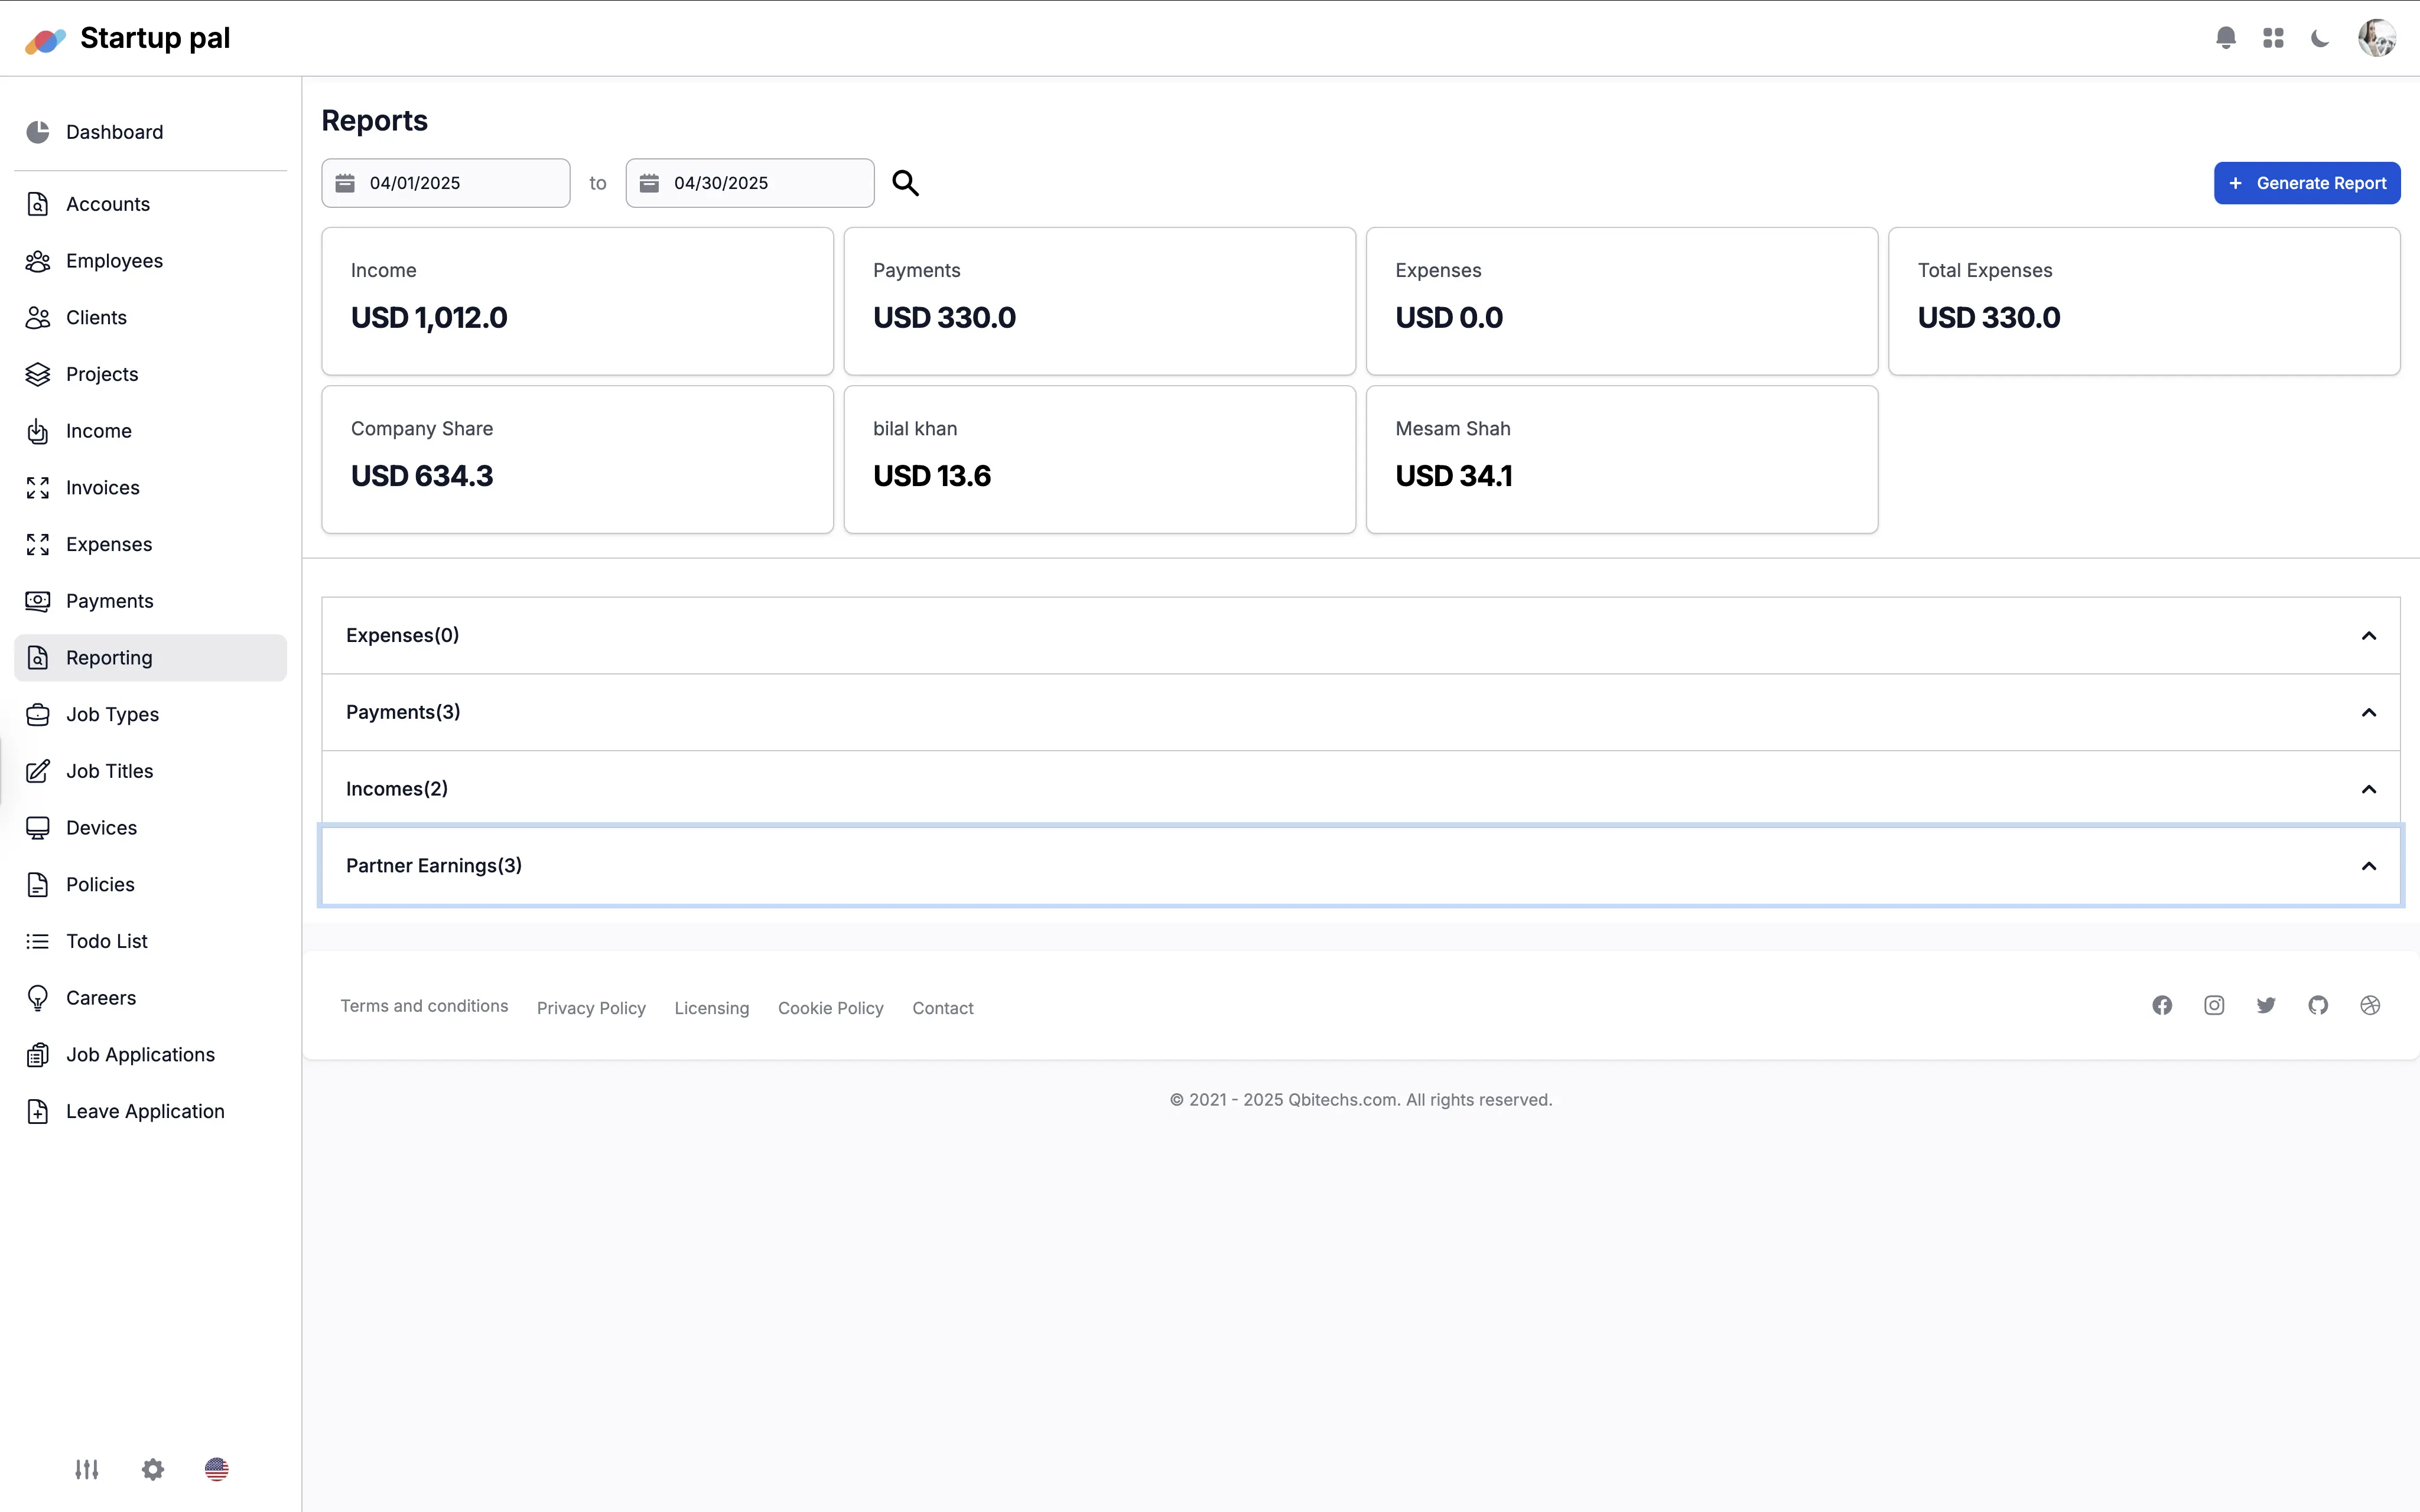Screen dimensions: 2420x1512
Task: Go to Employees page
Action: (150, 261)
